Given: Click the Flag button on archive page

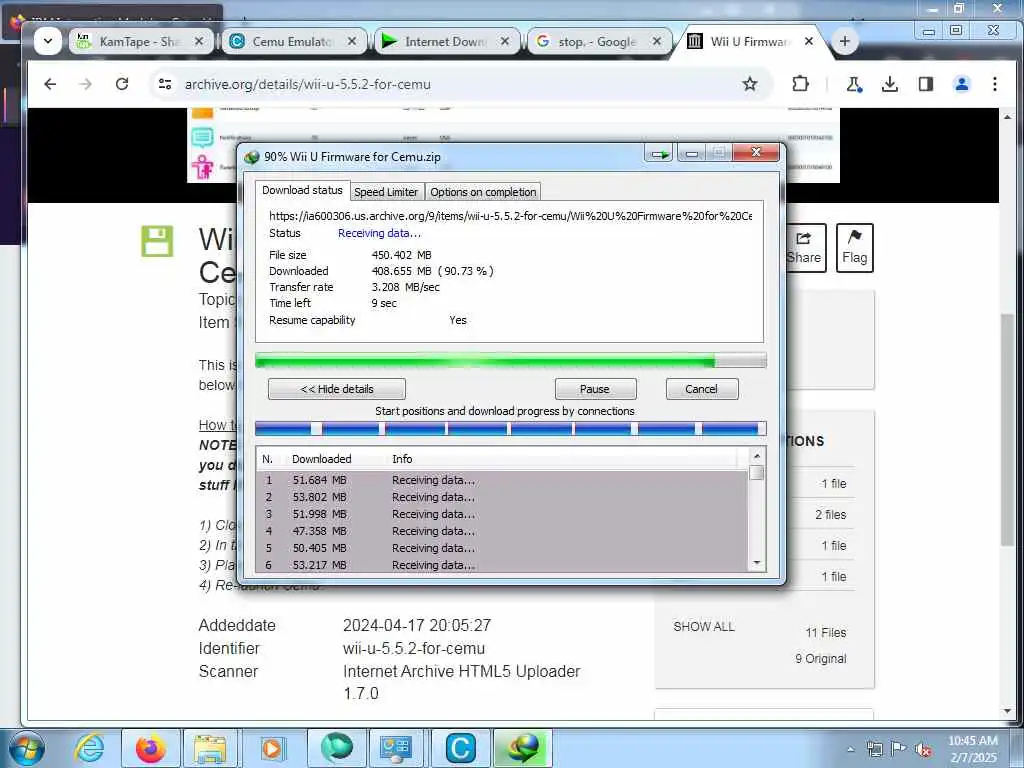Looking at the screenshot, I should [854, 248].
